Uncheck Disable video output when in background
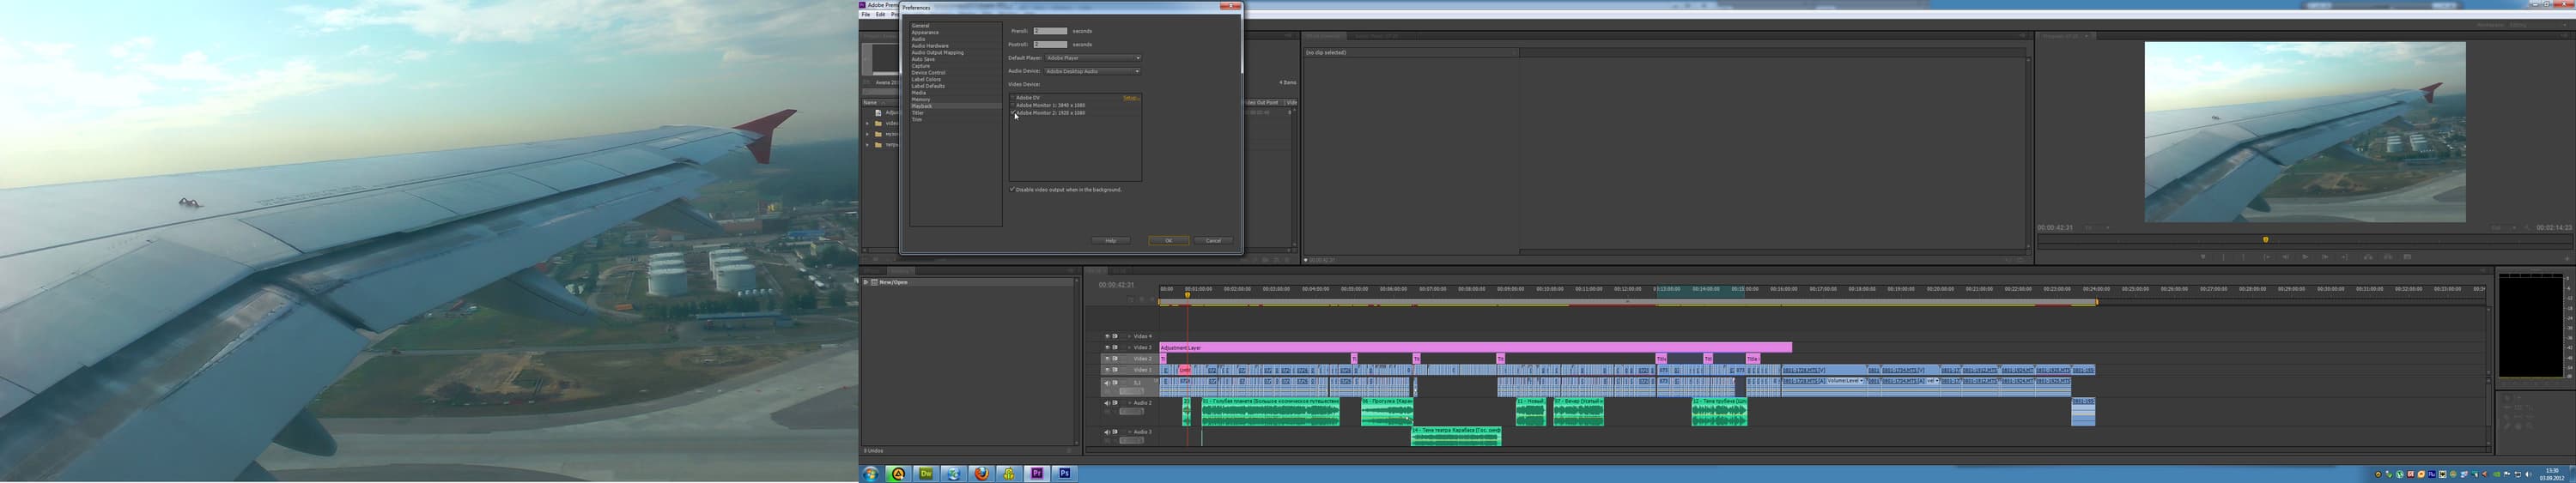Image resolution: width=2576 pixels, height=483 pixels. click(x=1012, y=189)
